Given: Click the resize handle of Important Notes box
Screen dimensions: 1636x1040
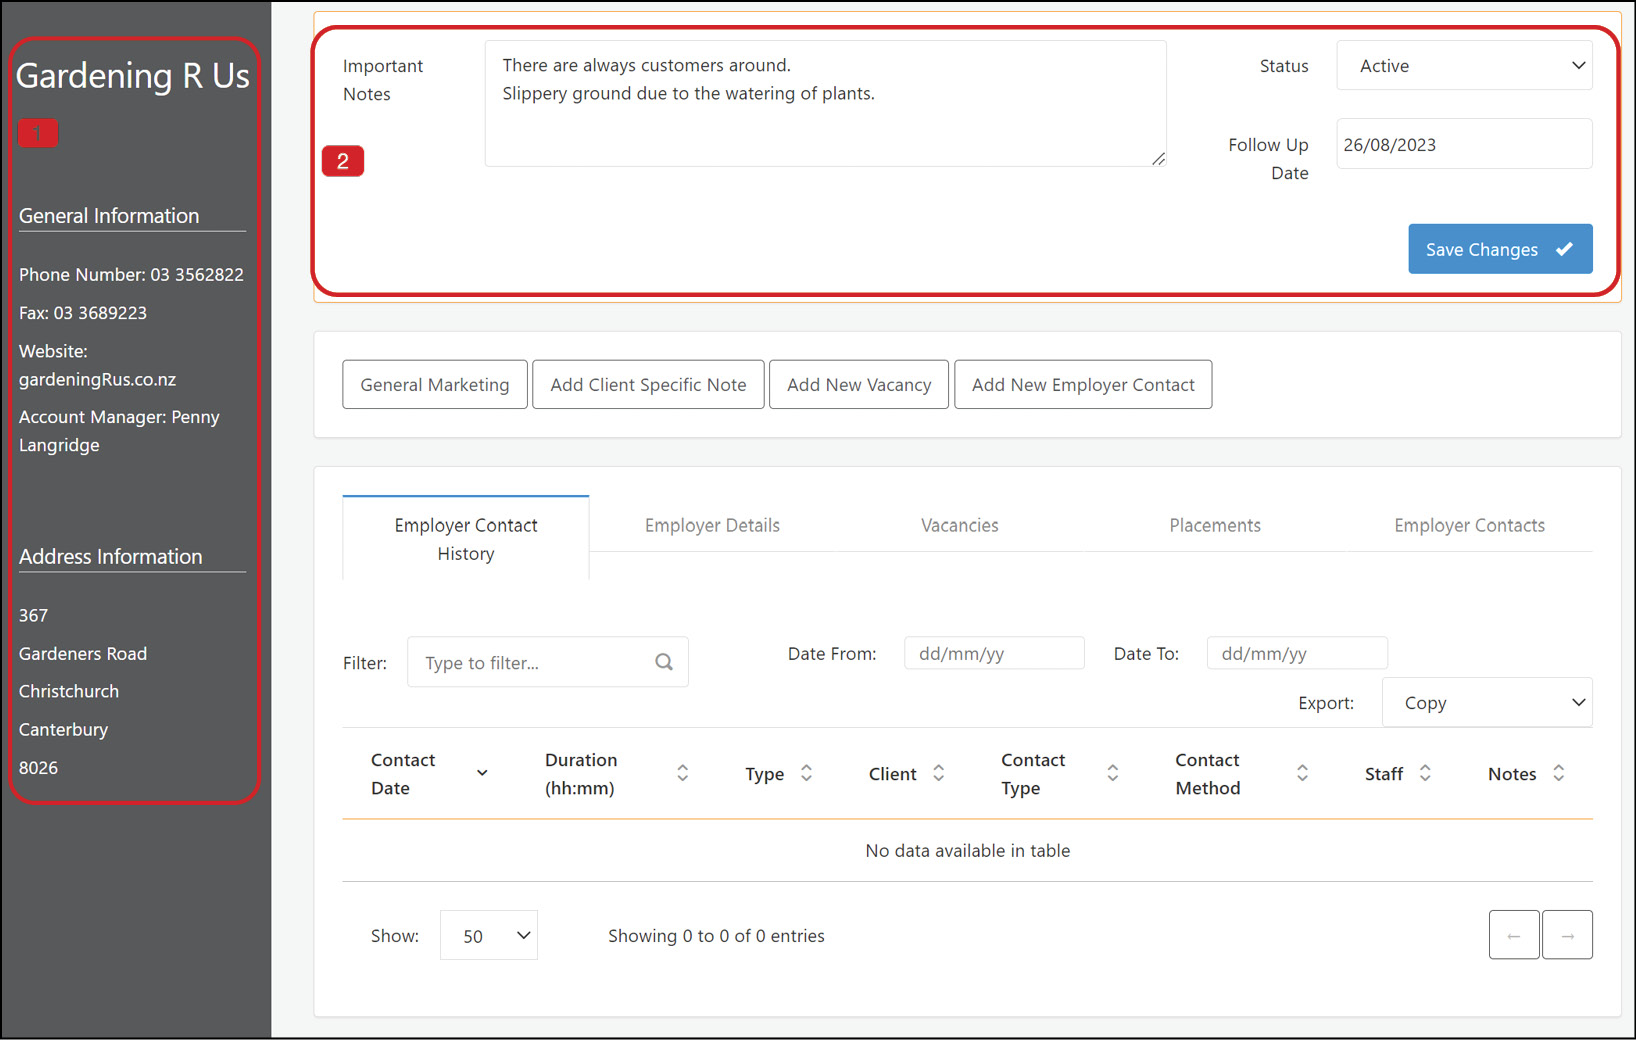Looking at the screenshot, I should (1158, 158).
